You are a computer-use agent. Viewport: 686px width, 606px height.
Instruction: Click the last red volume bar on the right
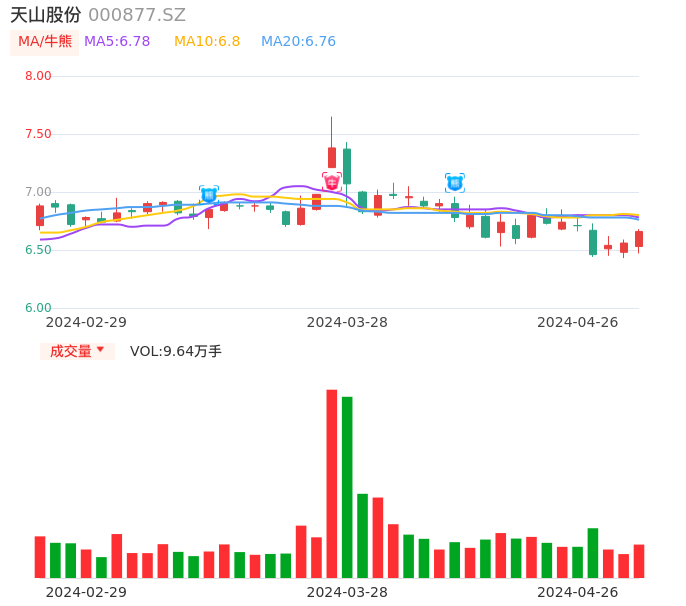[x=639, y=561]
